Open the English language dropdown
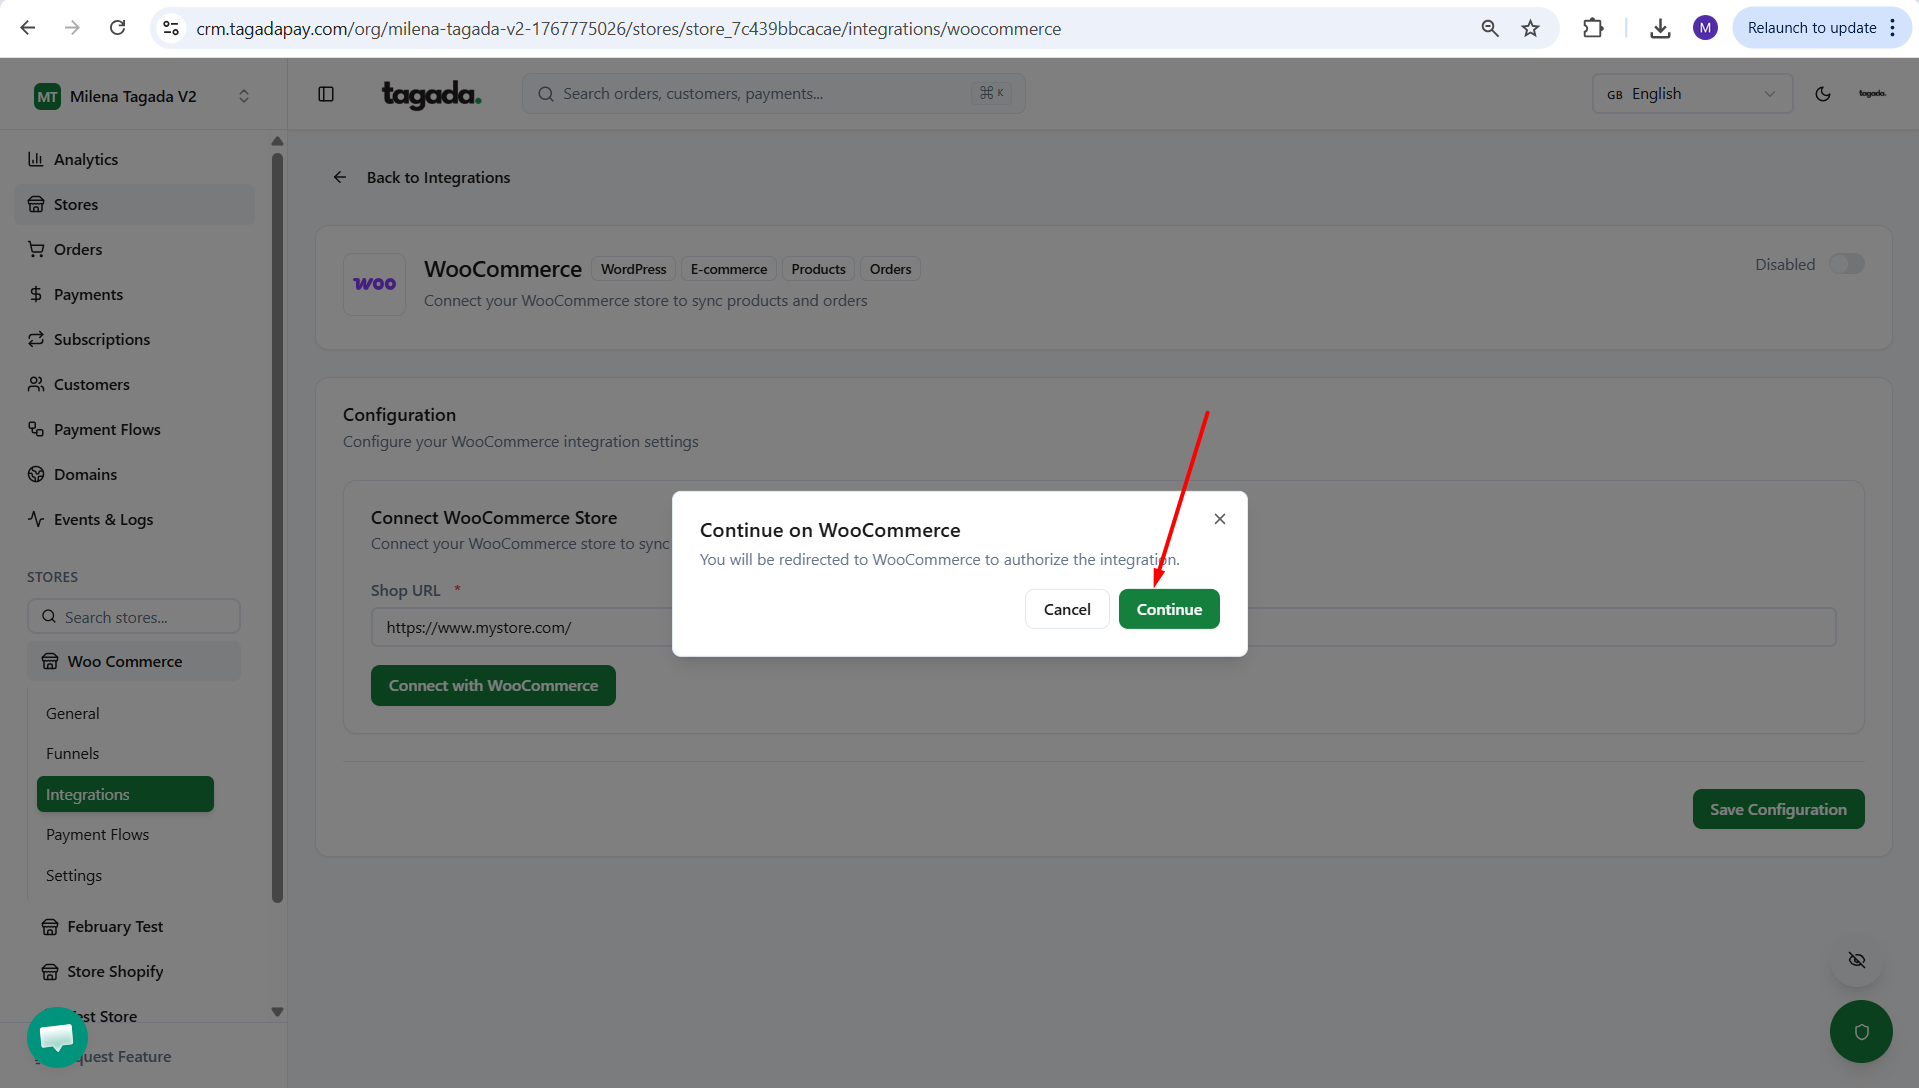 point(1691,94)
